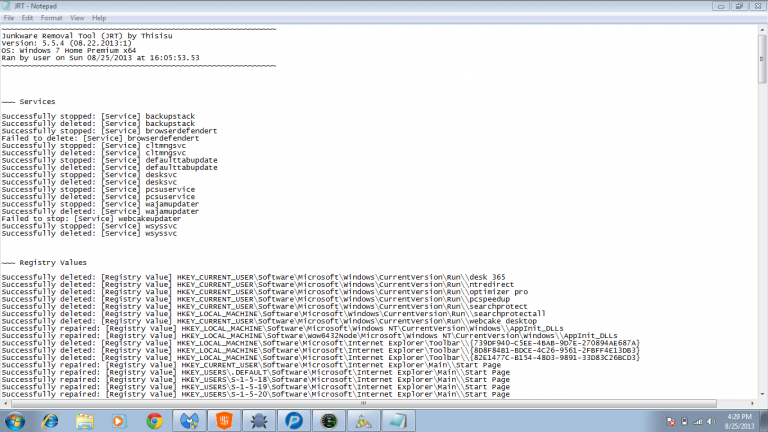Viewport: 768px width, 432px height.
Task: Click the orange shield icon in the taskbar
Action: 225,421
